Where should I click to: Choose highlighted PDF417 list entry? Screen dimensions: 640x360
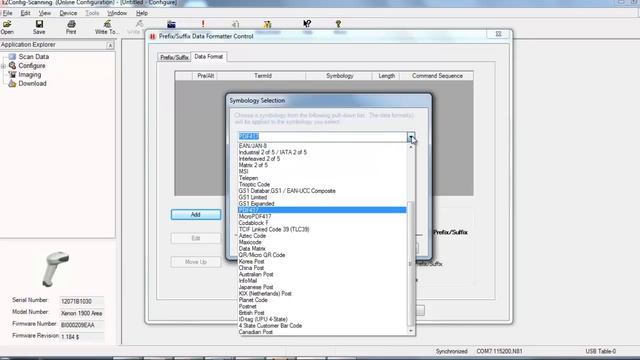pos(322,210)
